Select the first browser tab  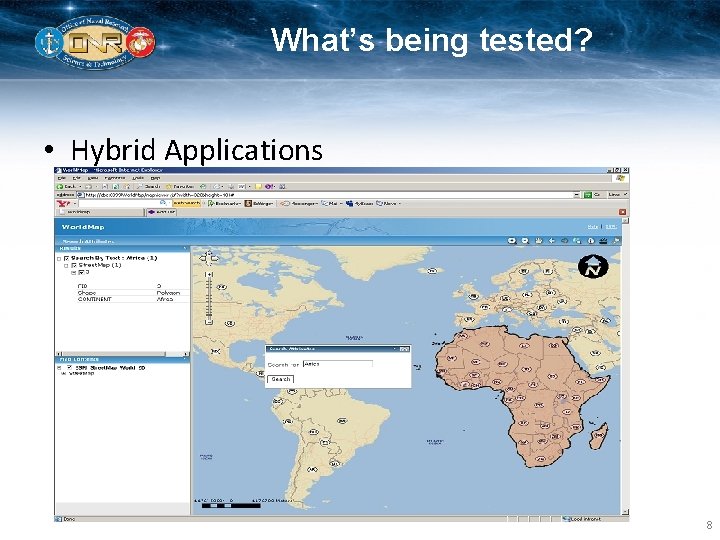tap(100, 212)
